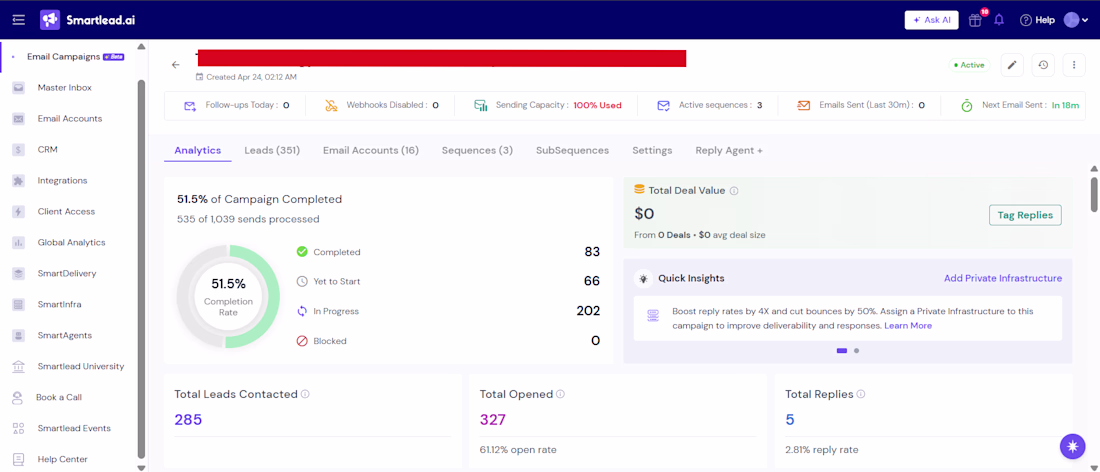Click the Completion Rate donut chart

pos(229,297)
